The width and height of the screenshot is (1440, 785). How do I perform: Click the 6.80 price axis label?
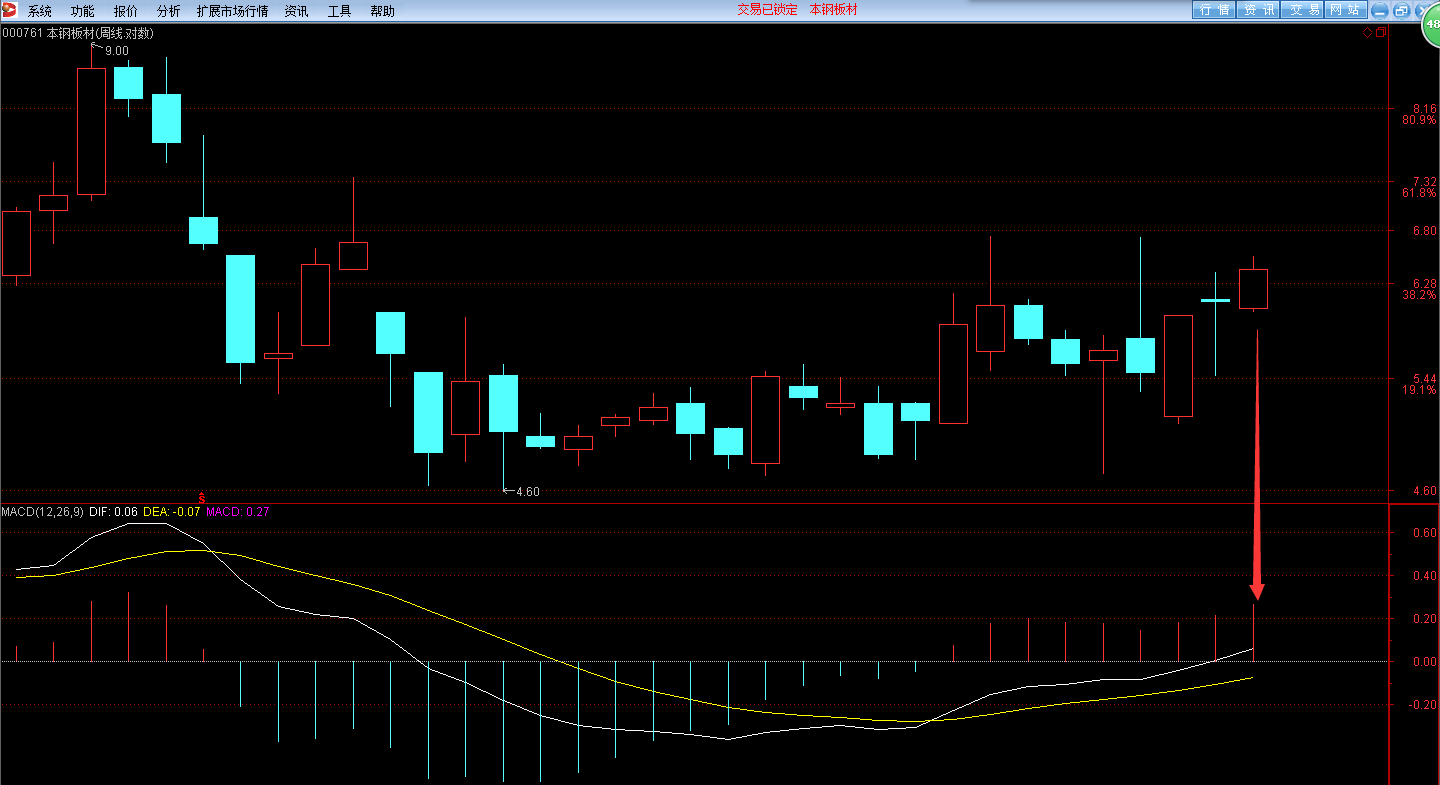pos(1424,230)
